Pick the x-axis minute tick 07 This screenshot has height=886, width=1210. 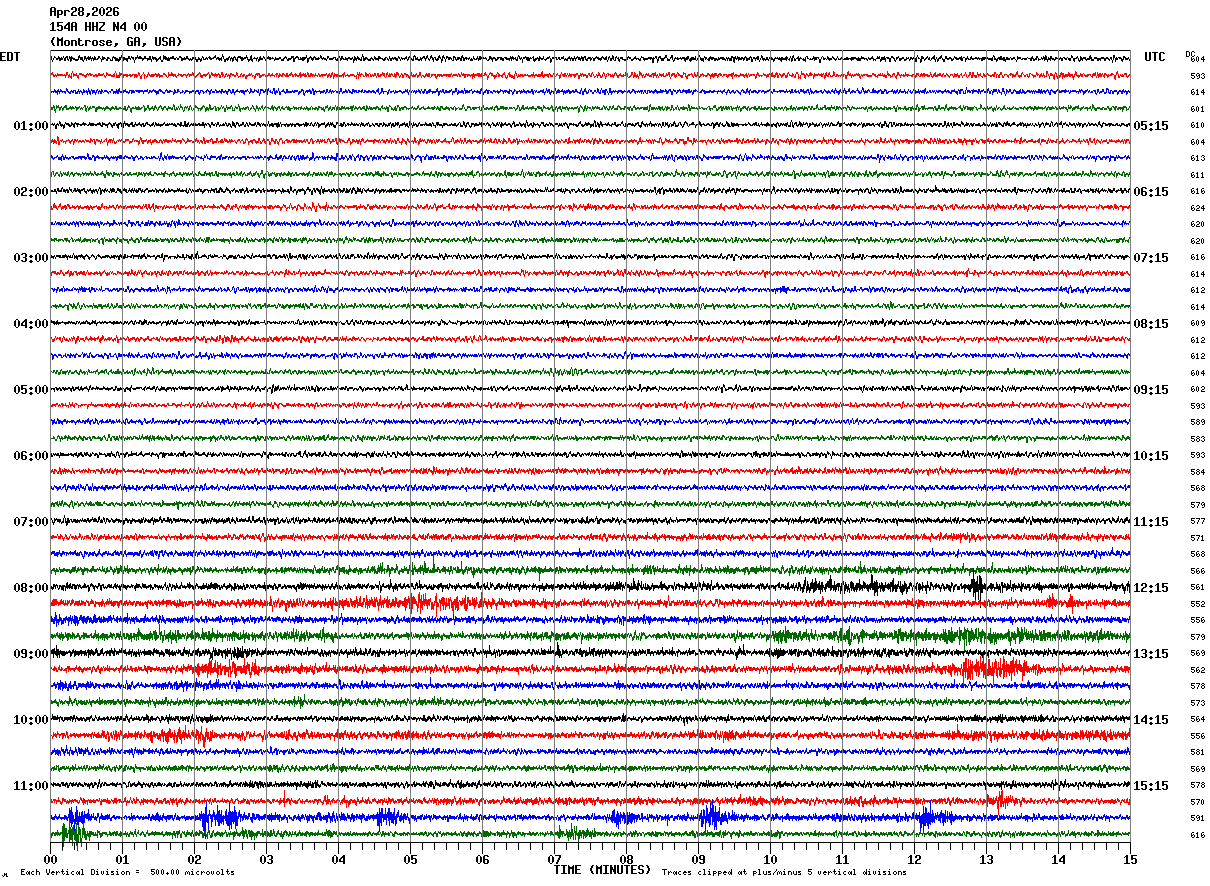(x=554, y=859)
